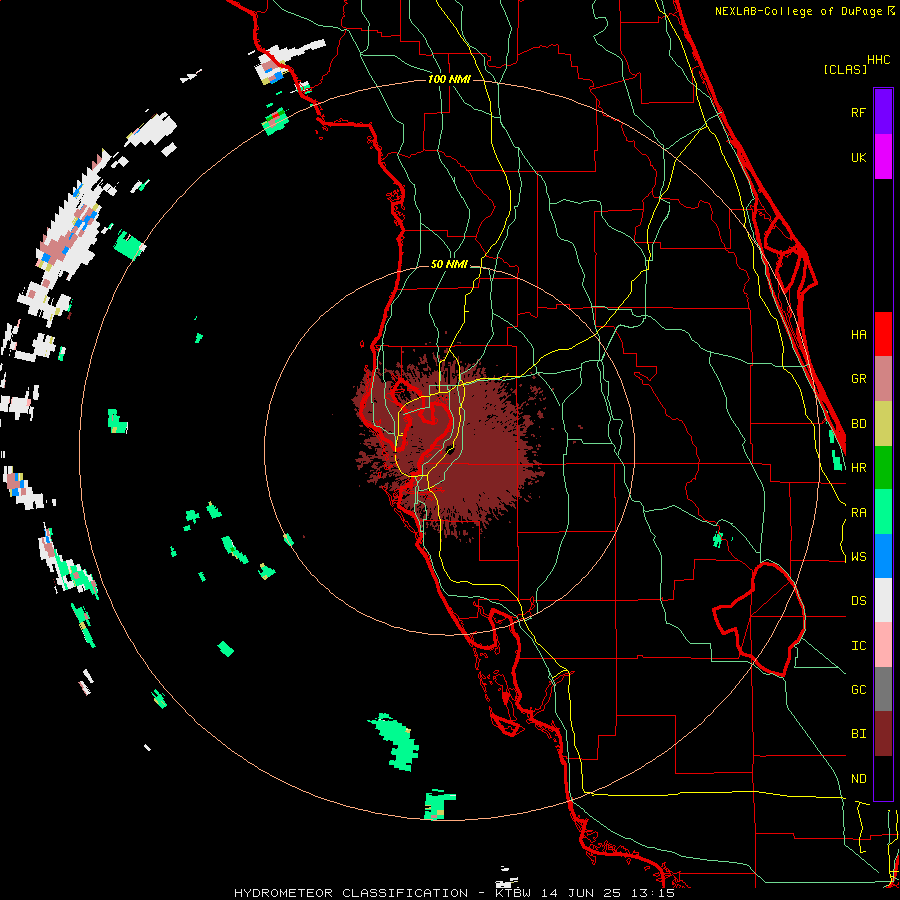The height and width of the screenshot is (900, 900).
Task: Click the '100 NMI' range ring label
Action: (449, 79)
